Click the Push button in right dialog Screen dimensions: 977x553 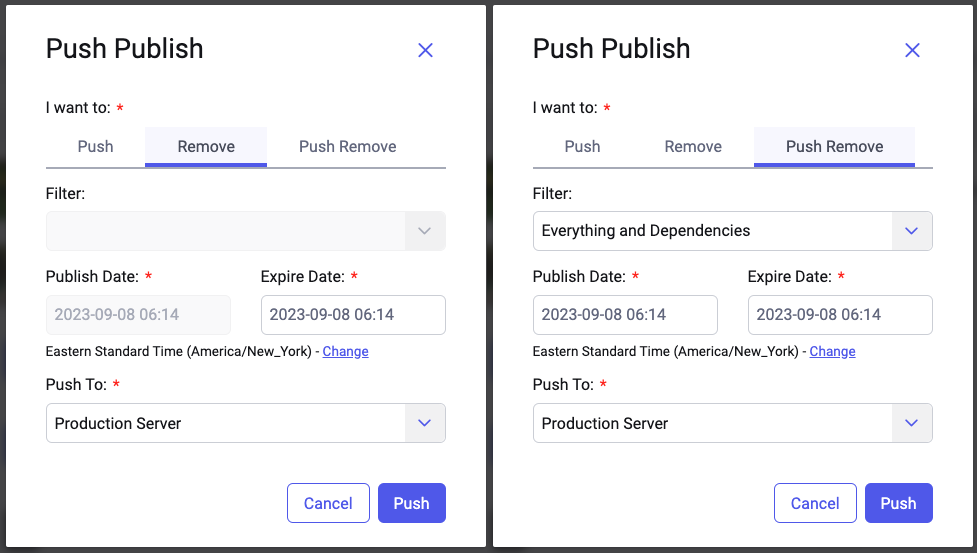tap(898, 503)
